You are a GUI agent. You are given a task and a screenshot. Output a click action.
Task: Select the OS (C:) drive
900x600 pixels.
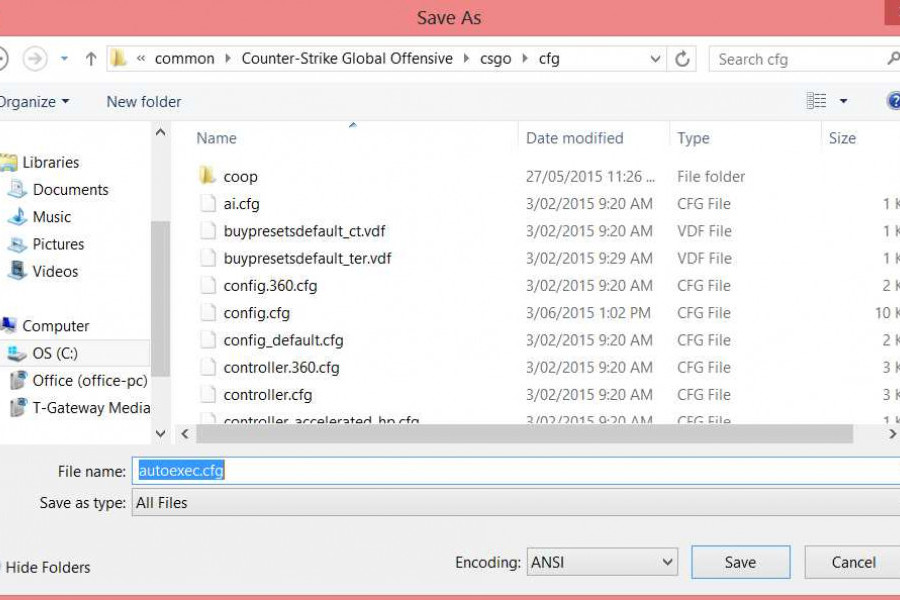[55, 353]
